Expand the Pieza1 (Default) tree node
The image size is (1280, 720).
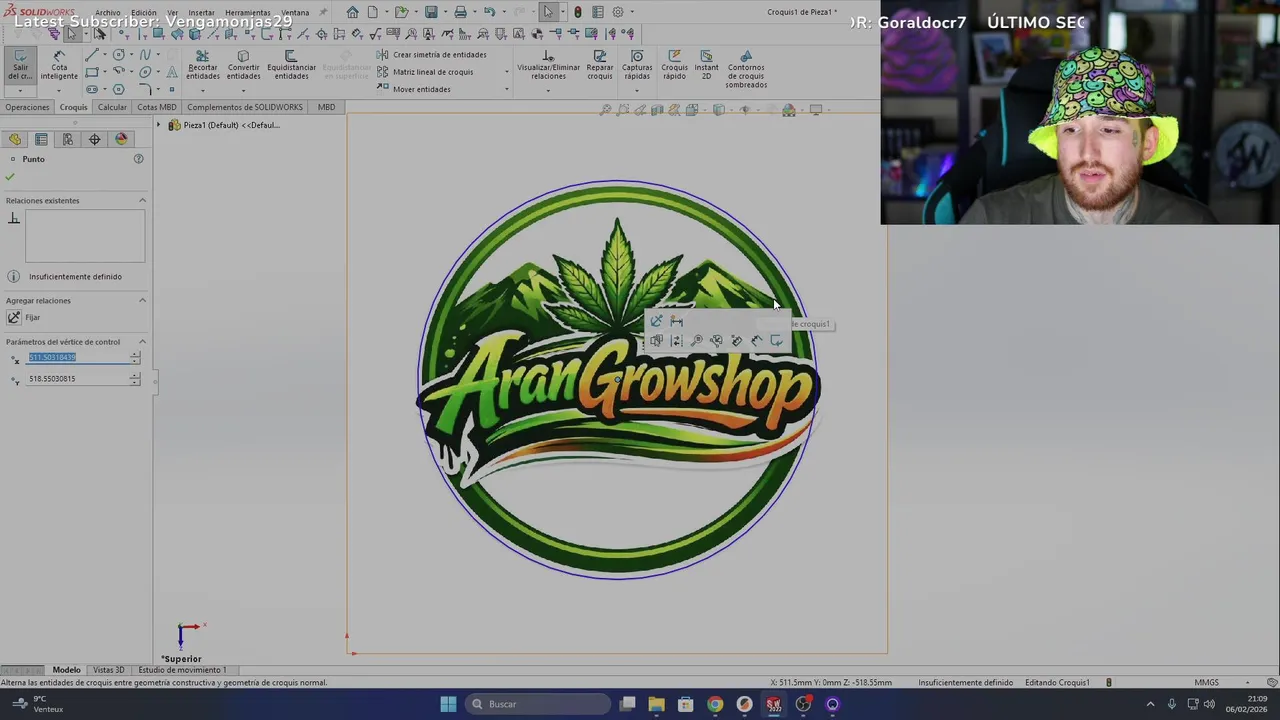158,125
